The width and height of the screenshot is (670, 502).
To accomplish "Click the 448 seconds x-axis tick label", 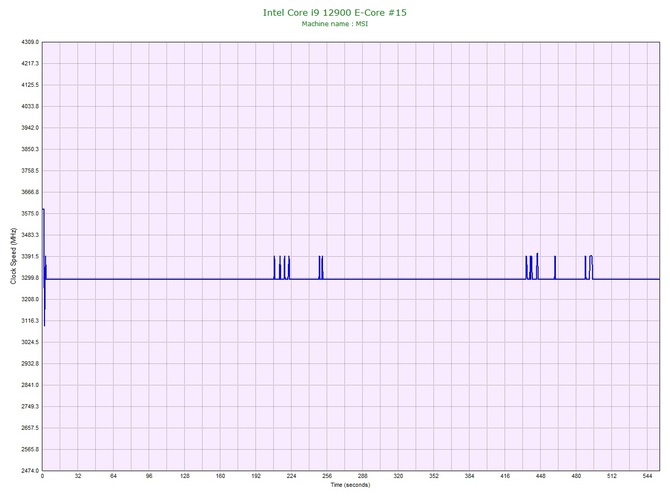I will coord(541,476).
